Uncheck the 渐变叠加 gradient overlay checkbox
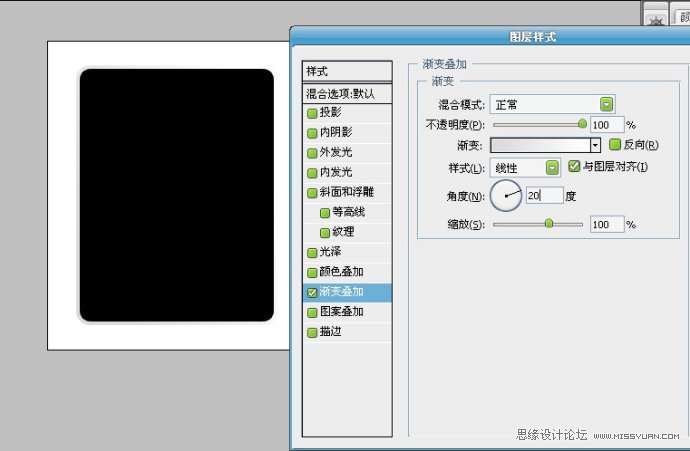Viewport: 690px width, 451px height. [312, 293]
